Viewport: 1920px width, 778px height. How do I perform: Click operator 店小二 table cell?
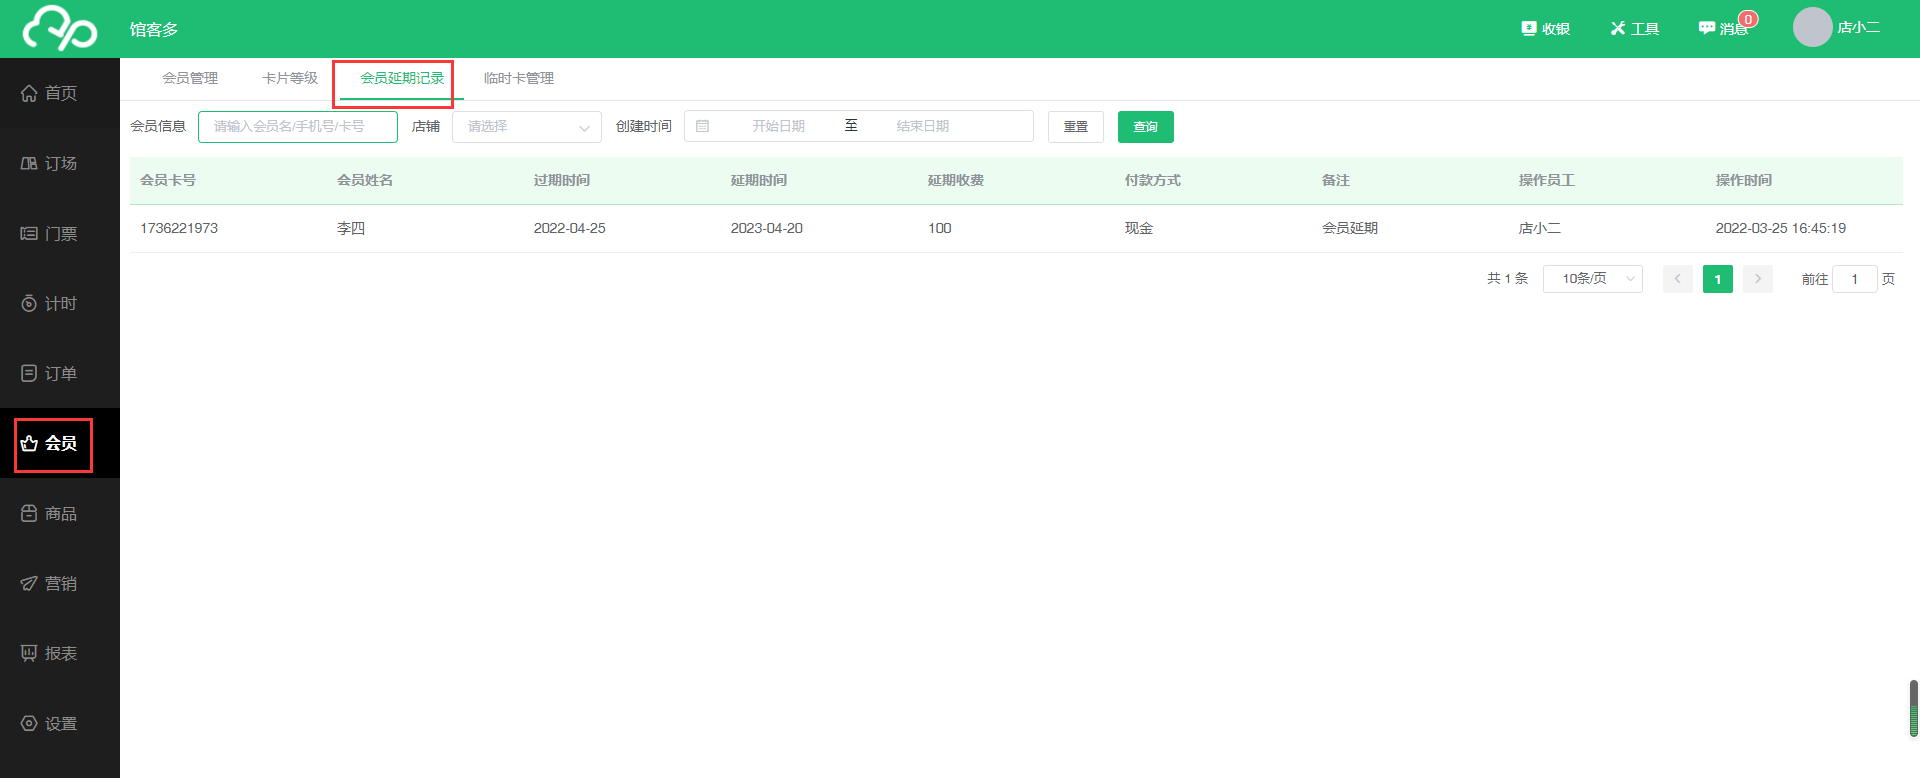click(x=1540, y=228)
